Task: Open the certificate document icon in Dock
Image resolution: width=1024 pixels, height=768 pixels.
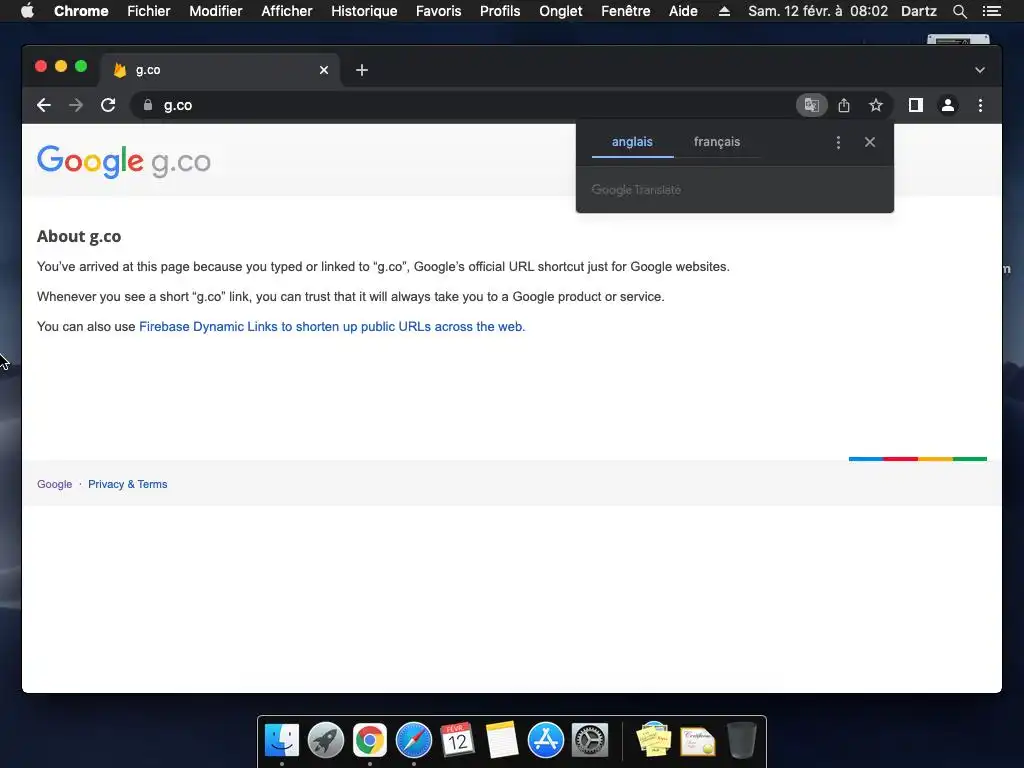Action: click(697, 741)
